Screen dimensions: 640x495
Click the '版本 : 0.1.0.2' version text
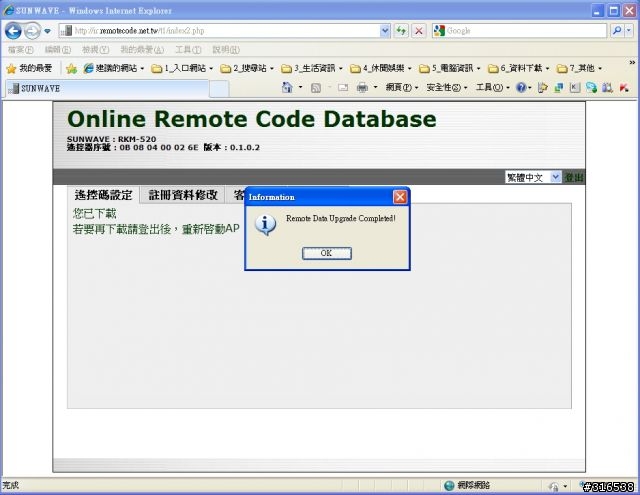231,147
